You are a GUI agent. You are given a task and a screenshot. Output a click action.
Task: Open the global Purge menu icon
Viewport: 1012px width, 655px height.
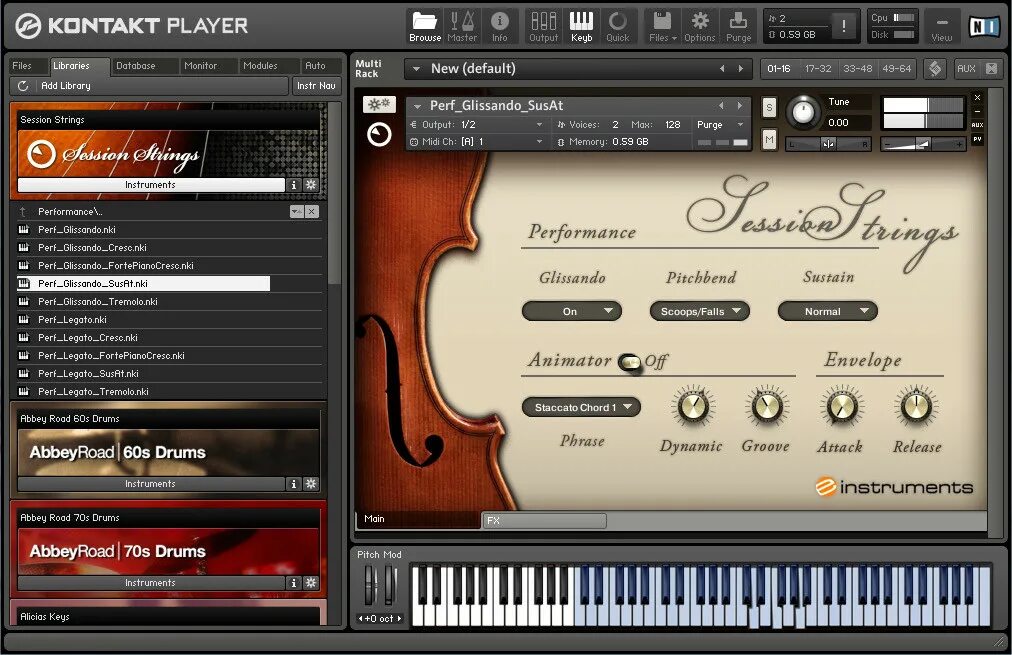pos(738,26)
